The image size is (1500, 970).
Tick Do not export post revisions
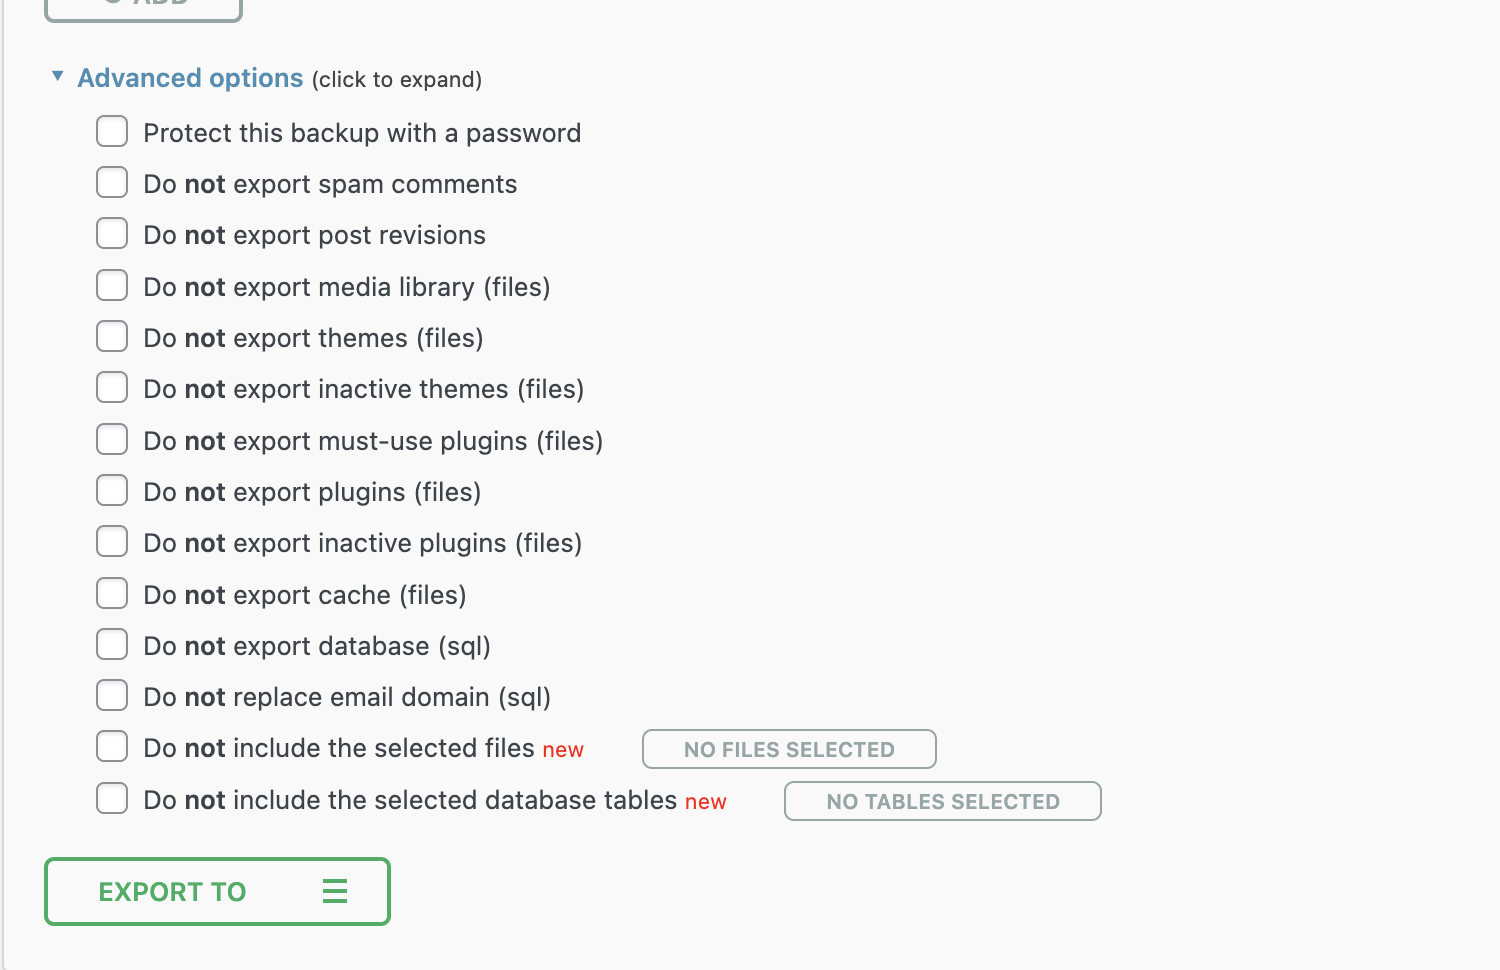point(112,234)
